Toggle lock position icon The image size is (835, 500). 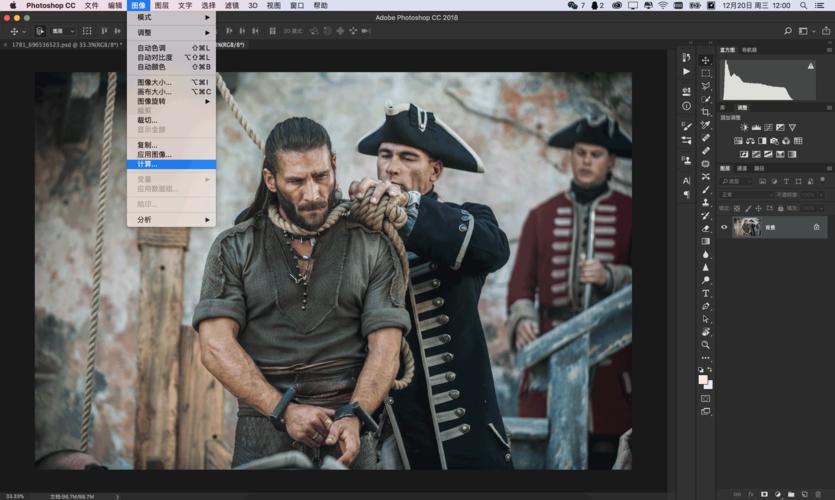758,208
